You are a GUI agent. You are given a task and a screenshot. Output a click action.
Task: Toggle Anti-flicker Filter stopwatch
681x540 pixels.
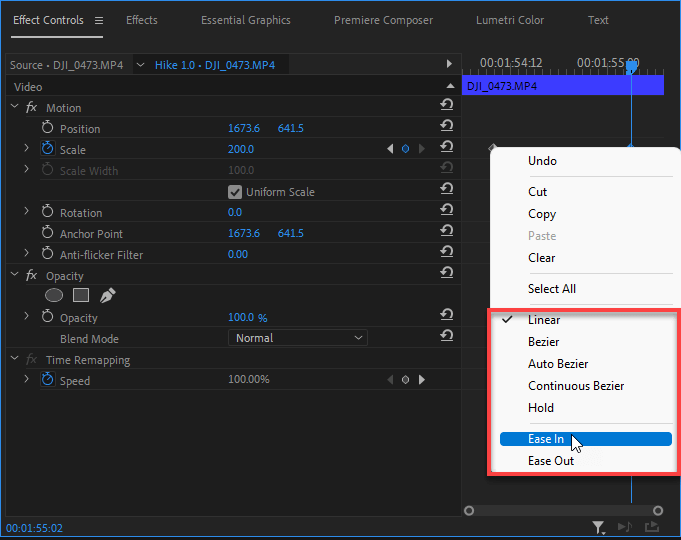[47, 253]
